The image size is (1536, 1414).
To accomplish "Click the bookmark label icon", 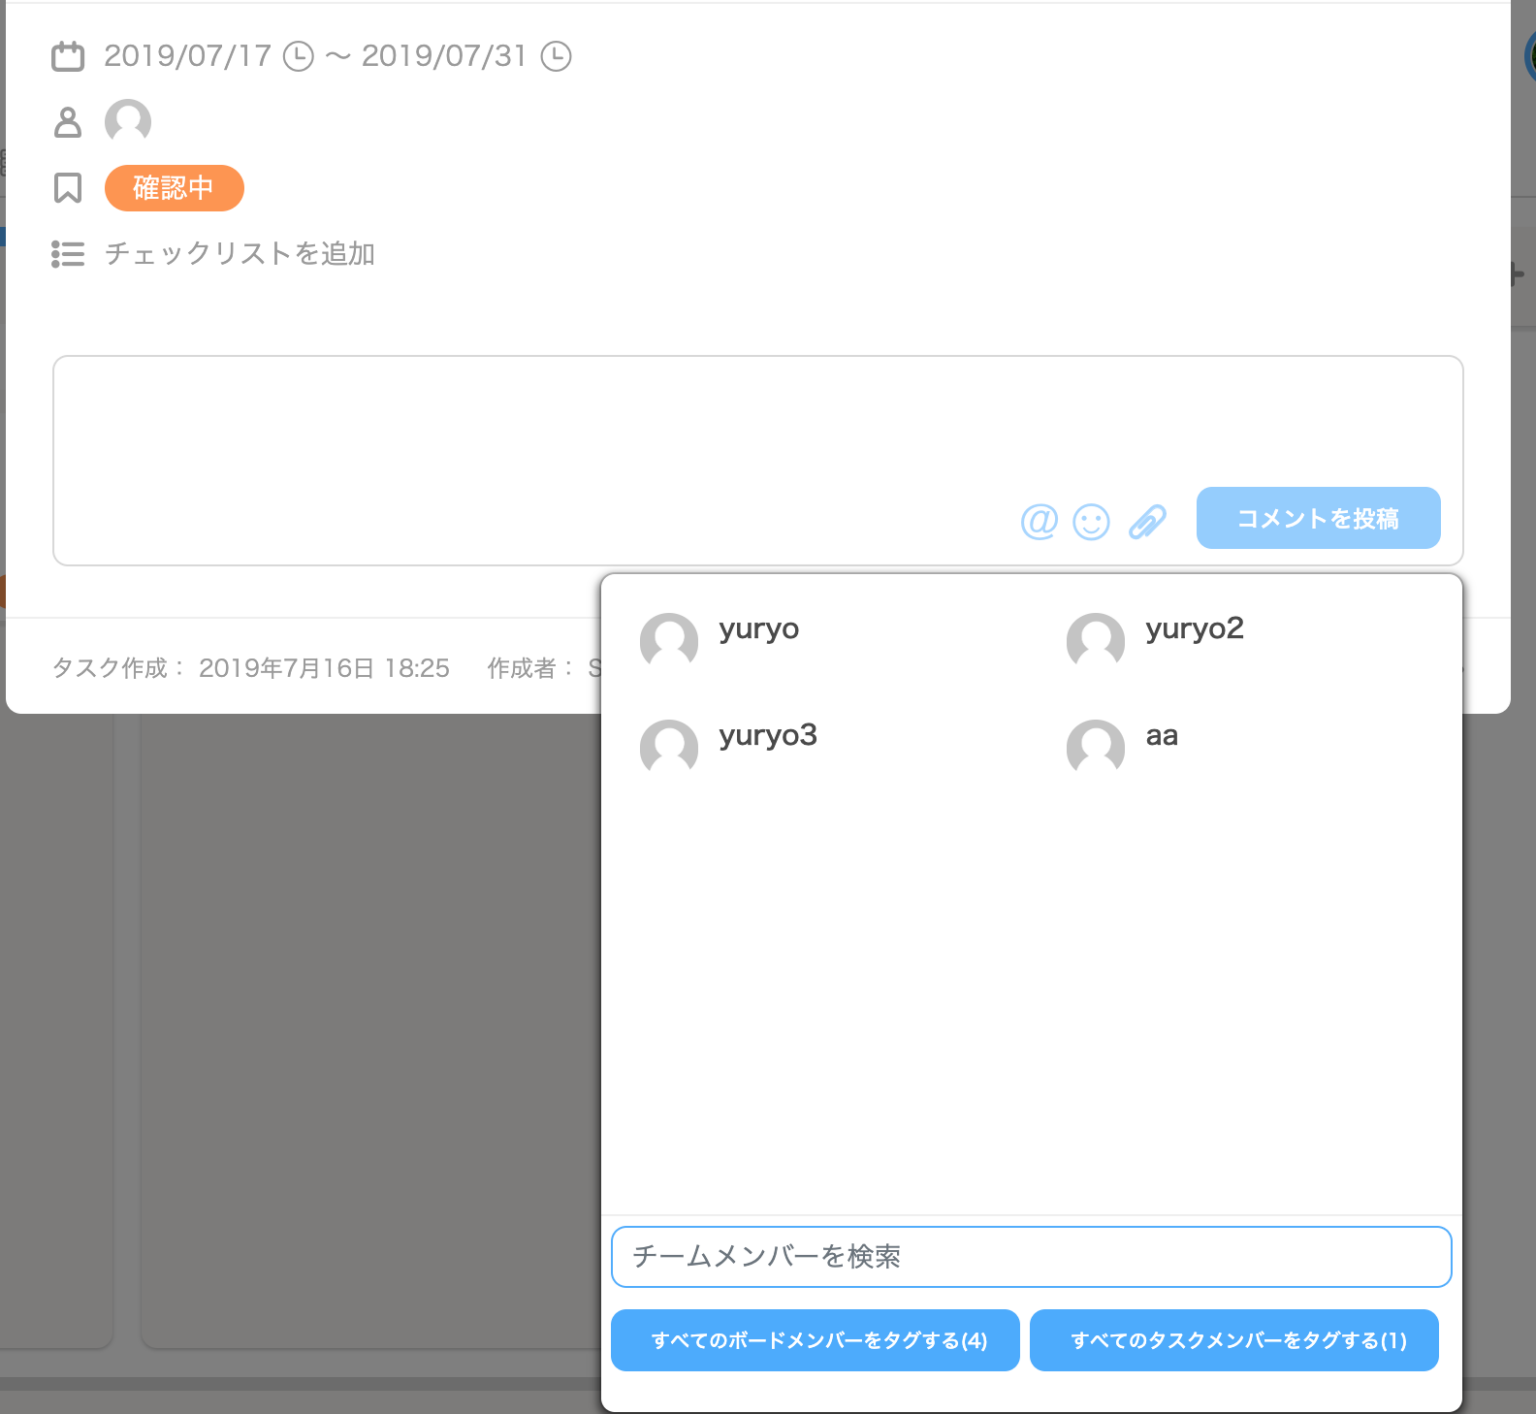I will point(68,187).
